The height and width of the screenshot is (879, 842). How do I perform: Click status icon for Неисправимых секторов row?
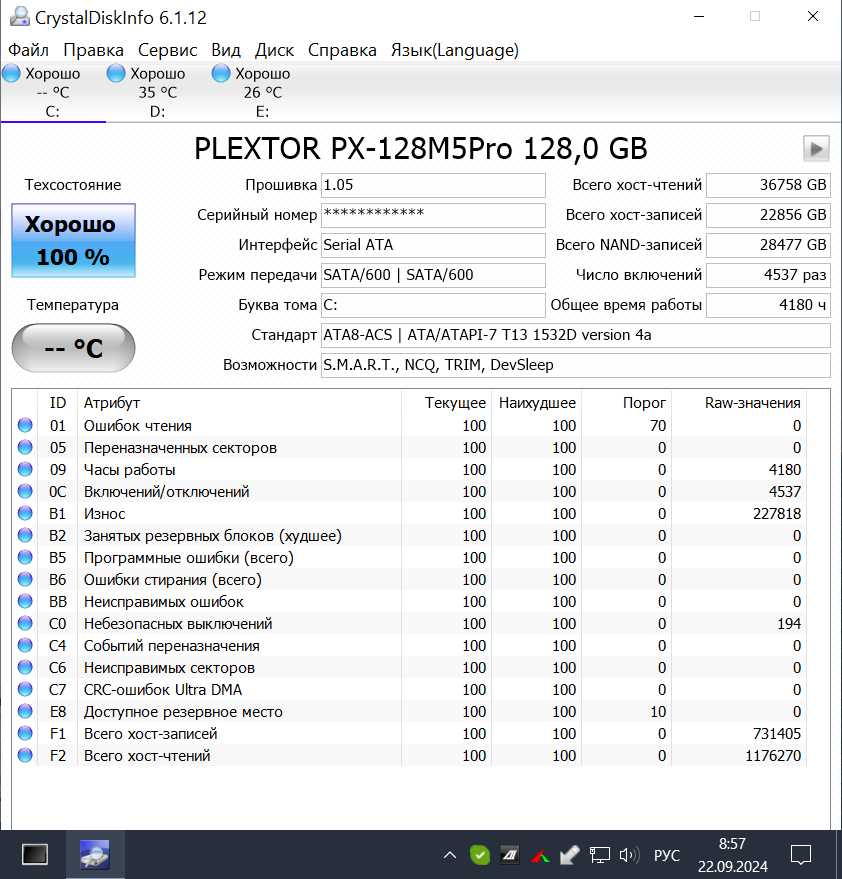[x=25, y=667]
